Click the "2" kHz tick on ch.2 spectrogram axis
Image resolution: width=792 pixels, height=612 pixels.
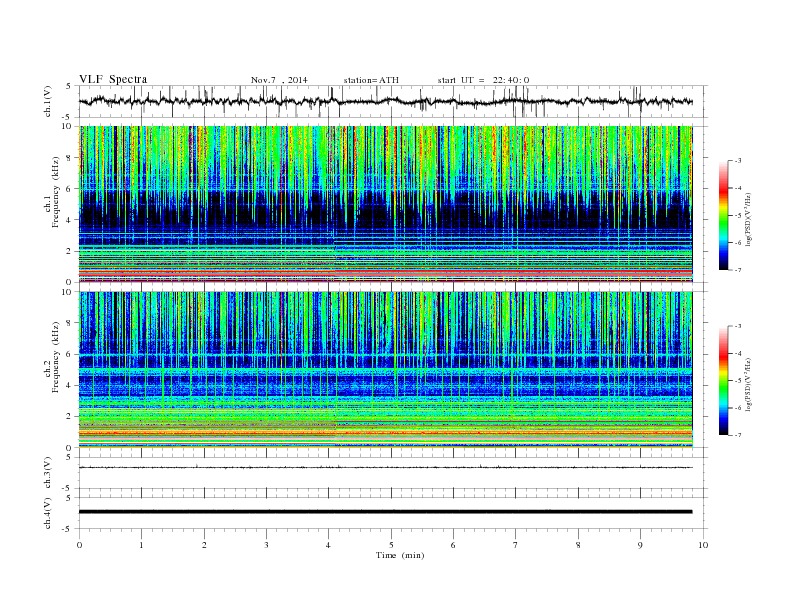tap(70, 417)
